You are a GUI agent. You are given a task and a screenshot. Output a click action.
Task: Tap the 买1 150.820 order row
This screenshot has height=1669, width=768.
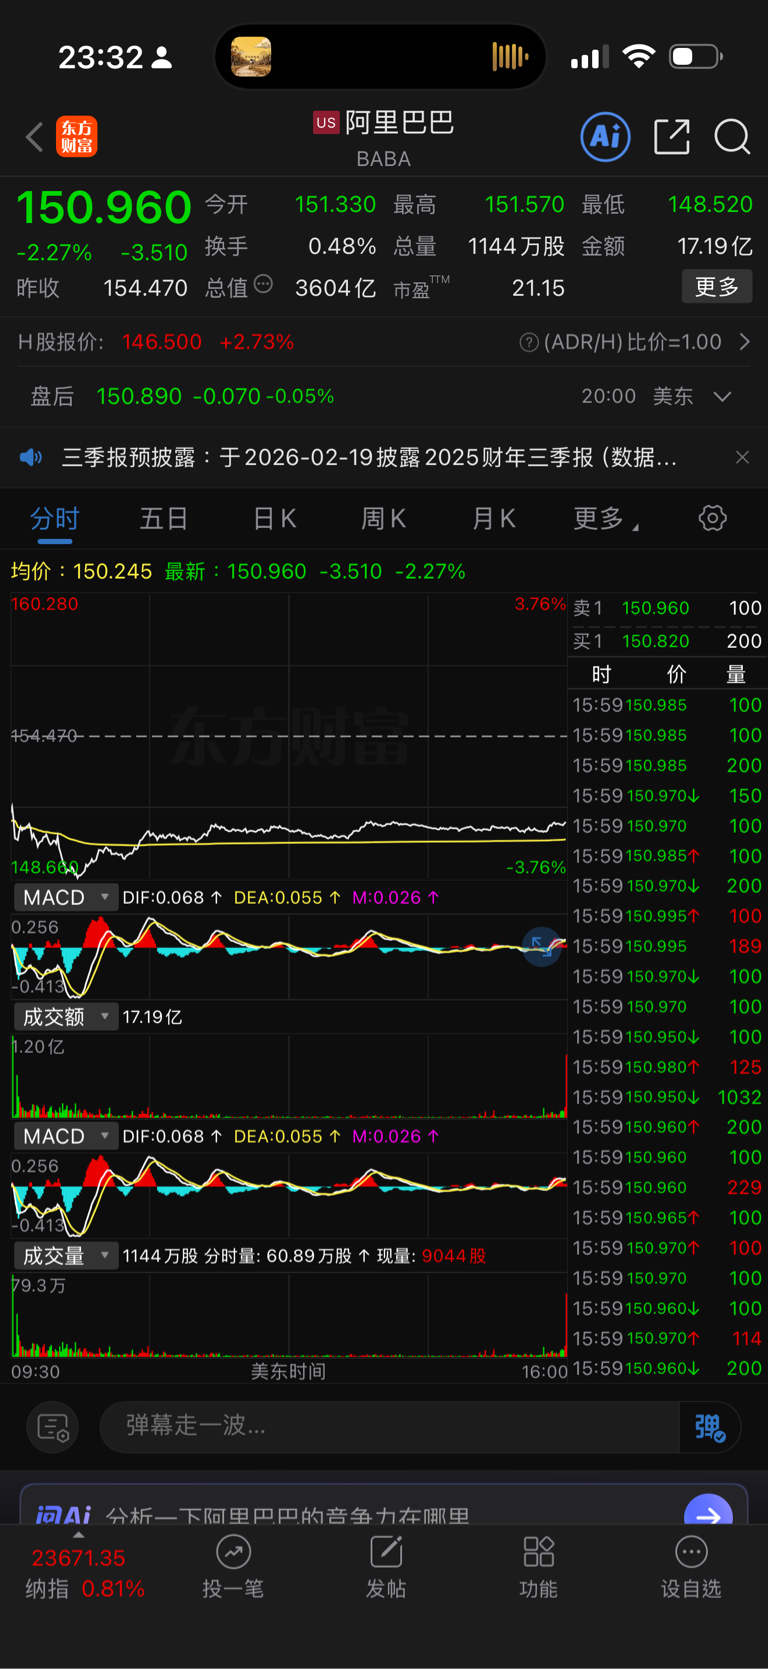[667, 641]
